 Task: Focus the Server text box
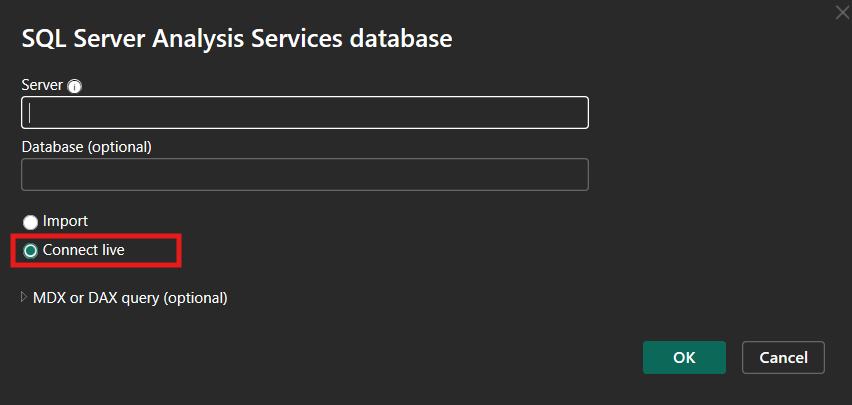304,112
